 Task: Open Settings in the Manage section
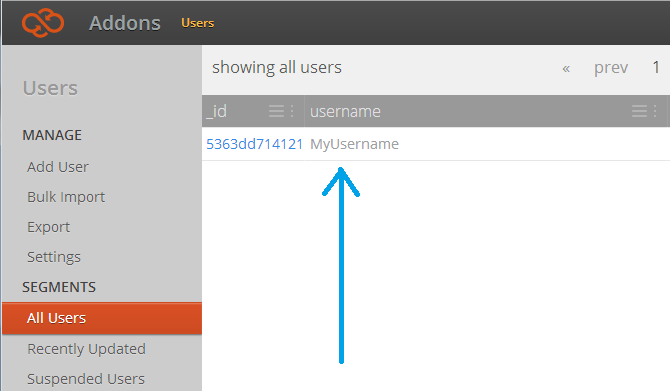point(54,257)
